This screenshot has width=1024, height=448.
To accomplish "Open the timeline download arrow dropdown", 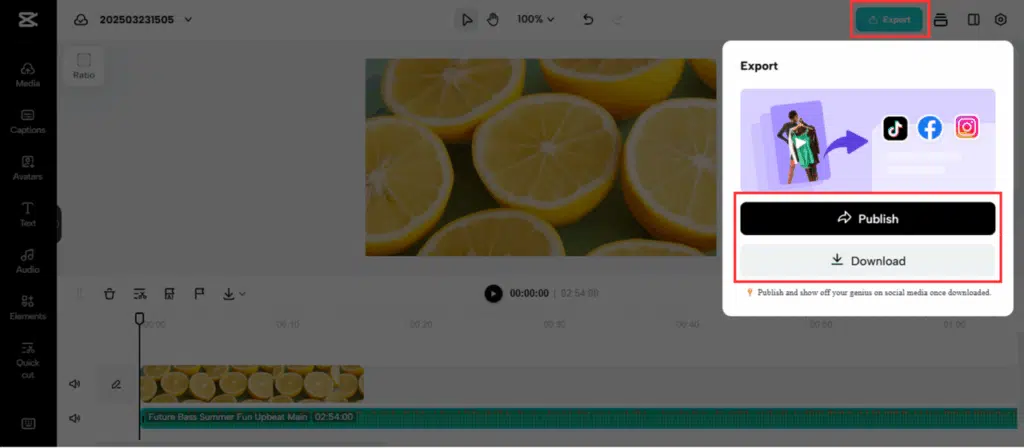I will (x=234, y=294).
